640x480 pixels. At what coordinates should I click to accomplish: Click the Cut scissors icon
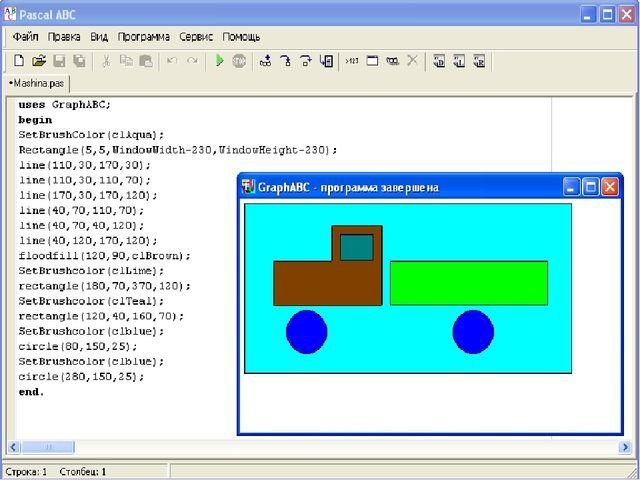click(x=106, y=61)
